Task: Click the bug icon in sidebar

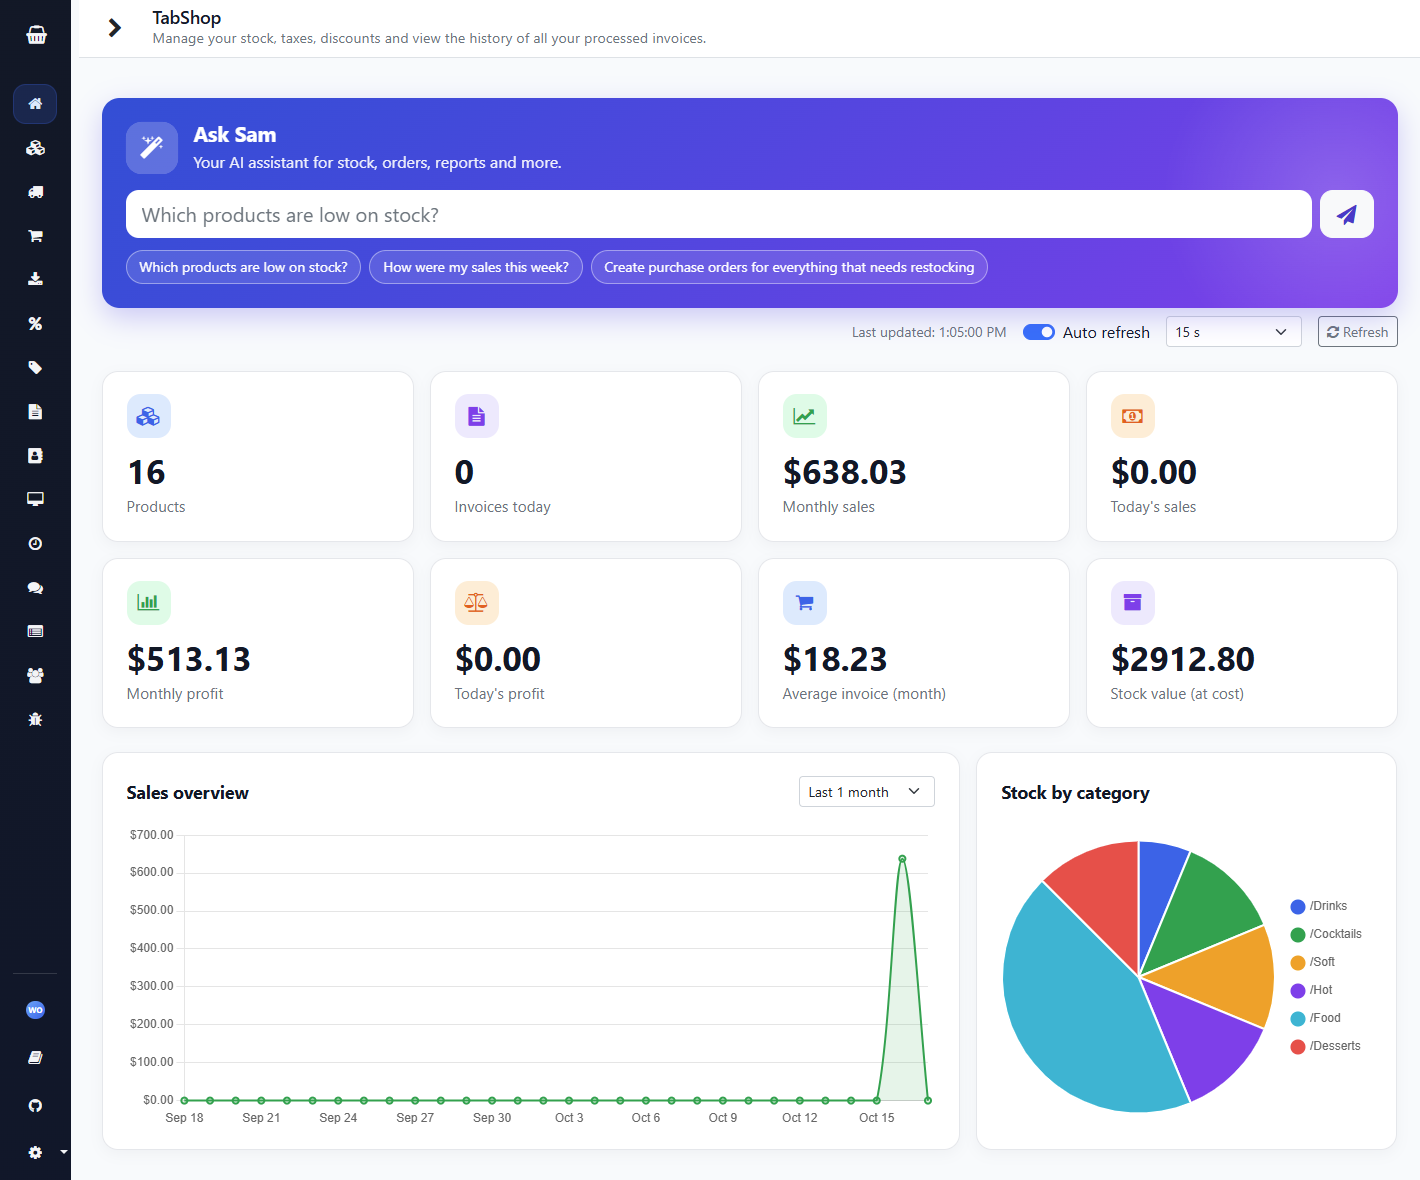Action: [x=35, y=720]
